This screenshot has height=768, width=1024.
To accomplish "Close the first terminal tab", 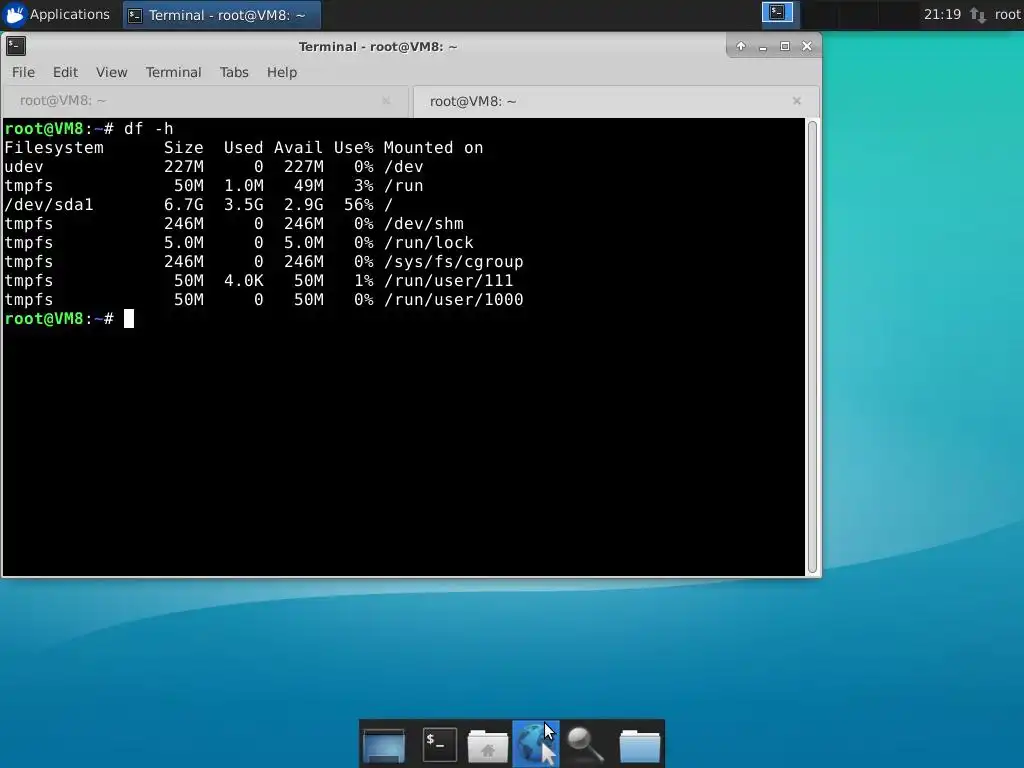I will 386,101.
